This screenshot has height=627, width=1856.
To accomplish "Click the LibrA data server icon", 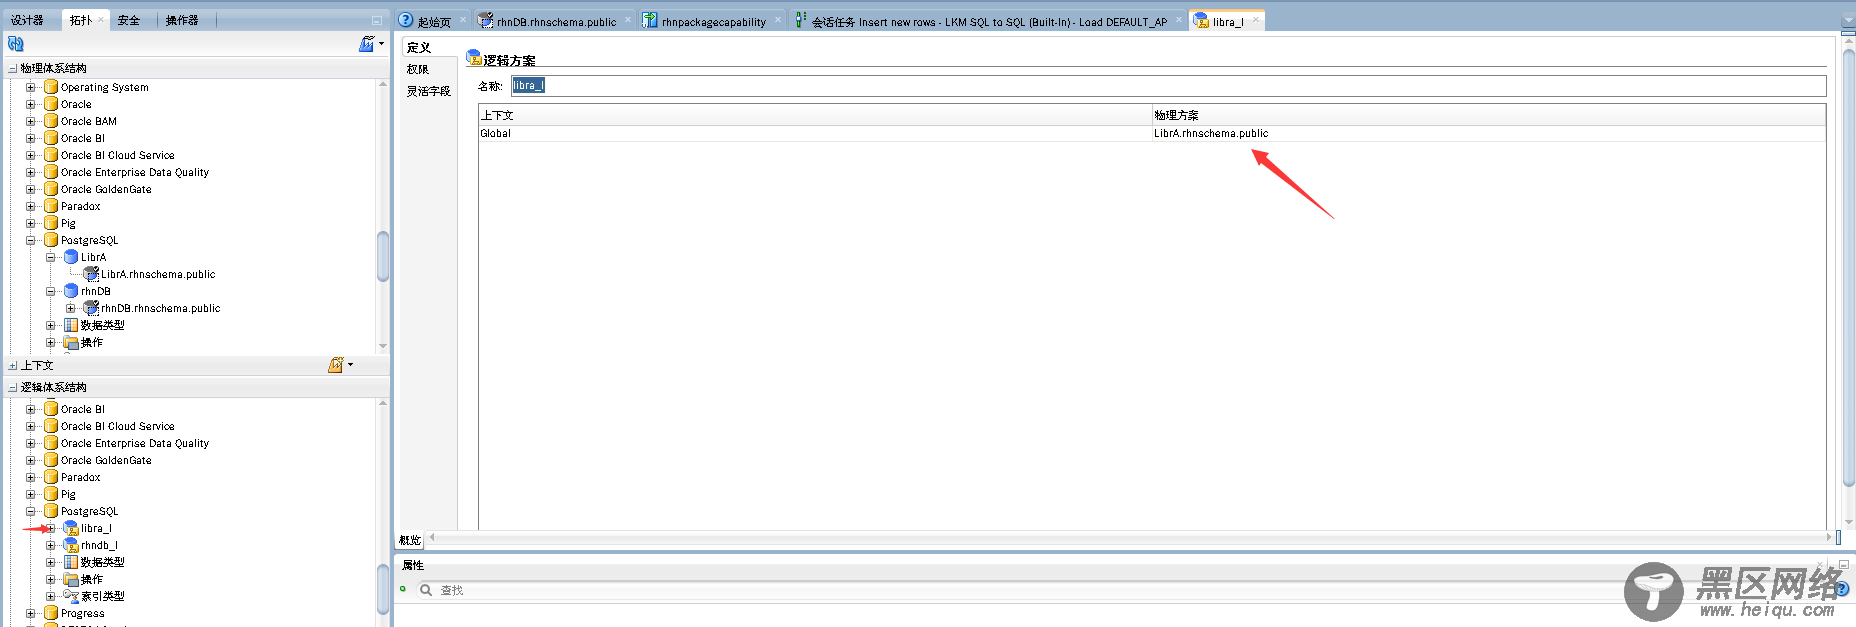I will click(x=71, y=257).
